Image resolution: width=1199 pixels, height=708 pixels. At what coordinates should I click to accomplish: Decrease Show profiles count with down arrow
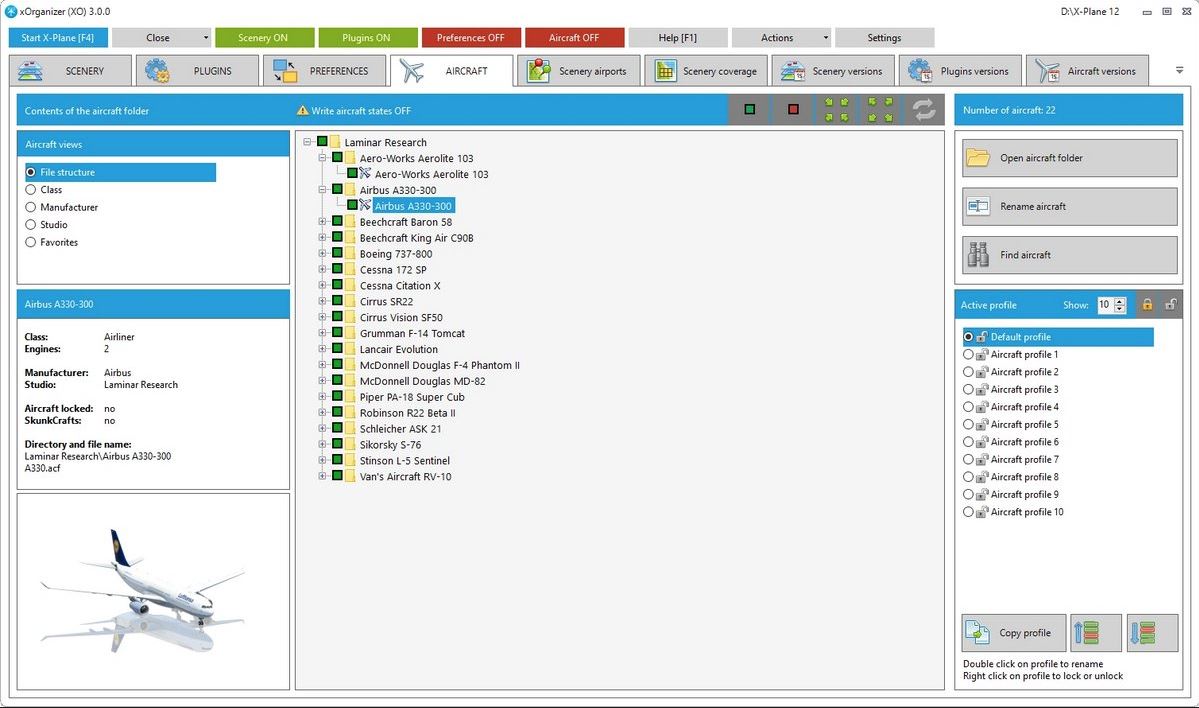1119,309
